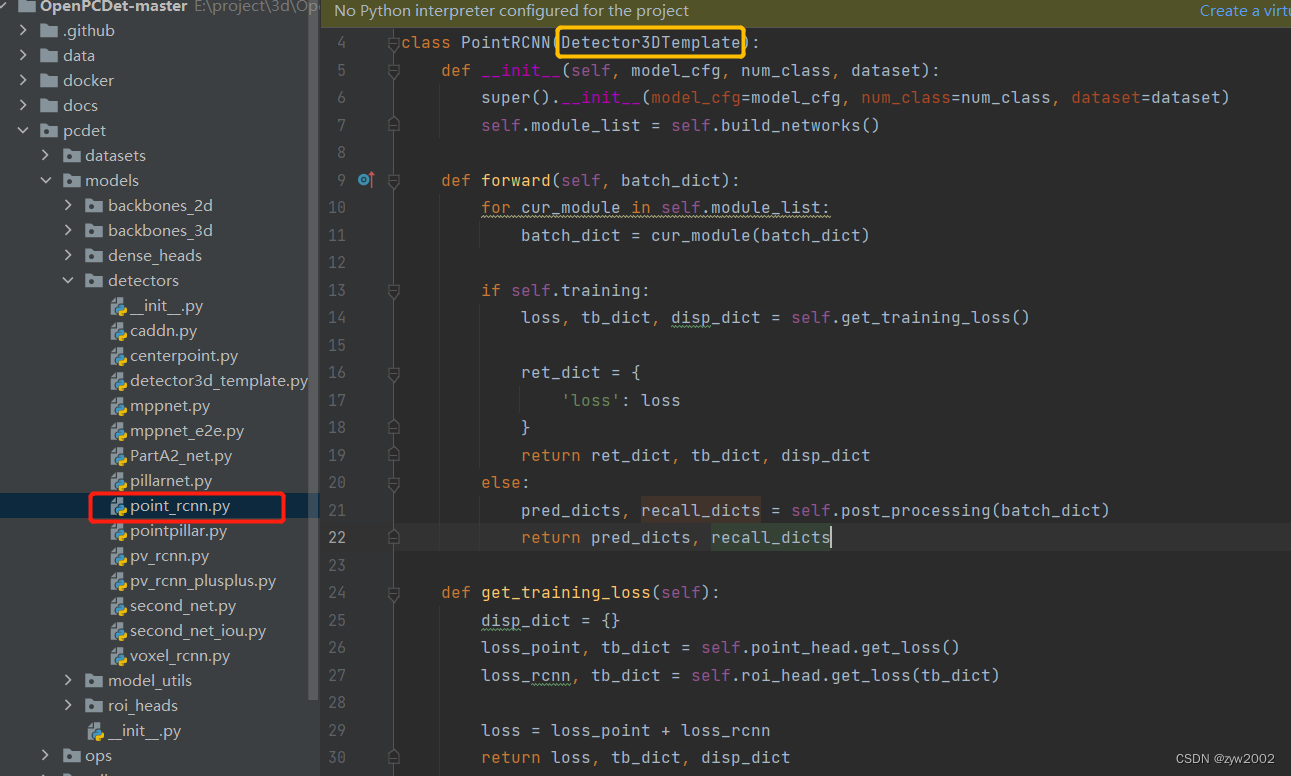Click Detector3DTemplate base class name

pyautogui.click(x=651, y=43)
